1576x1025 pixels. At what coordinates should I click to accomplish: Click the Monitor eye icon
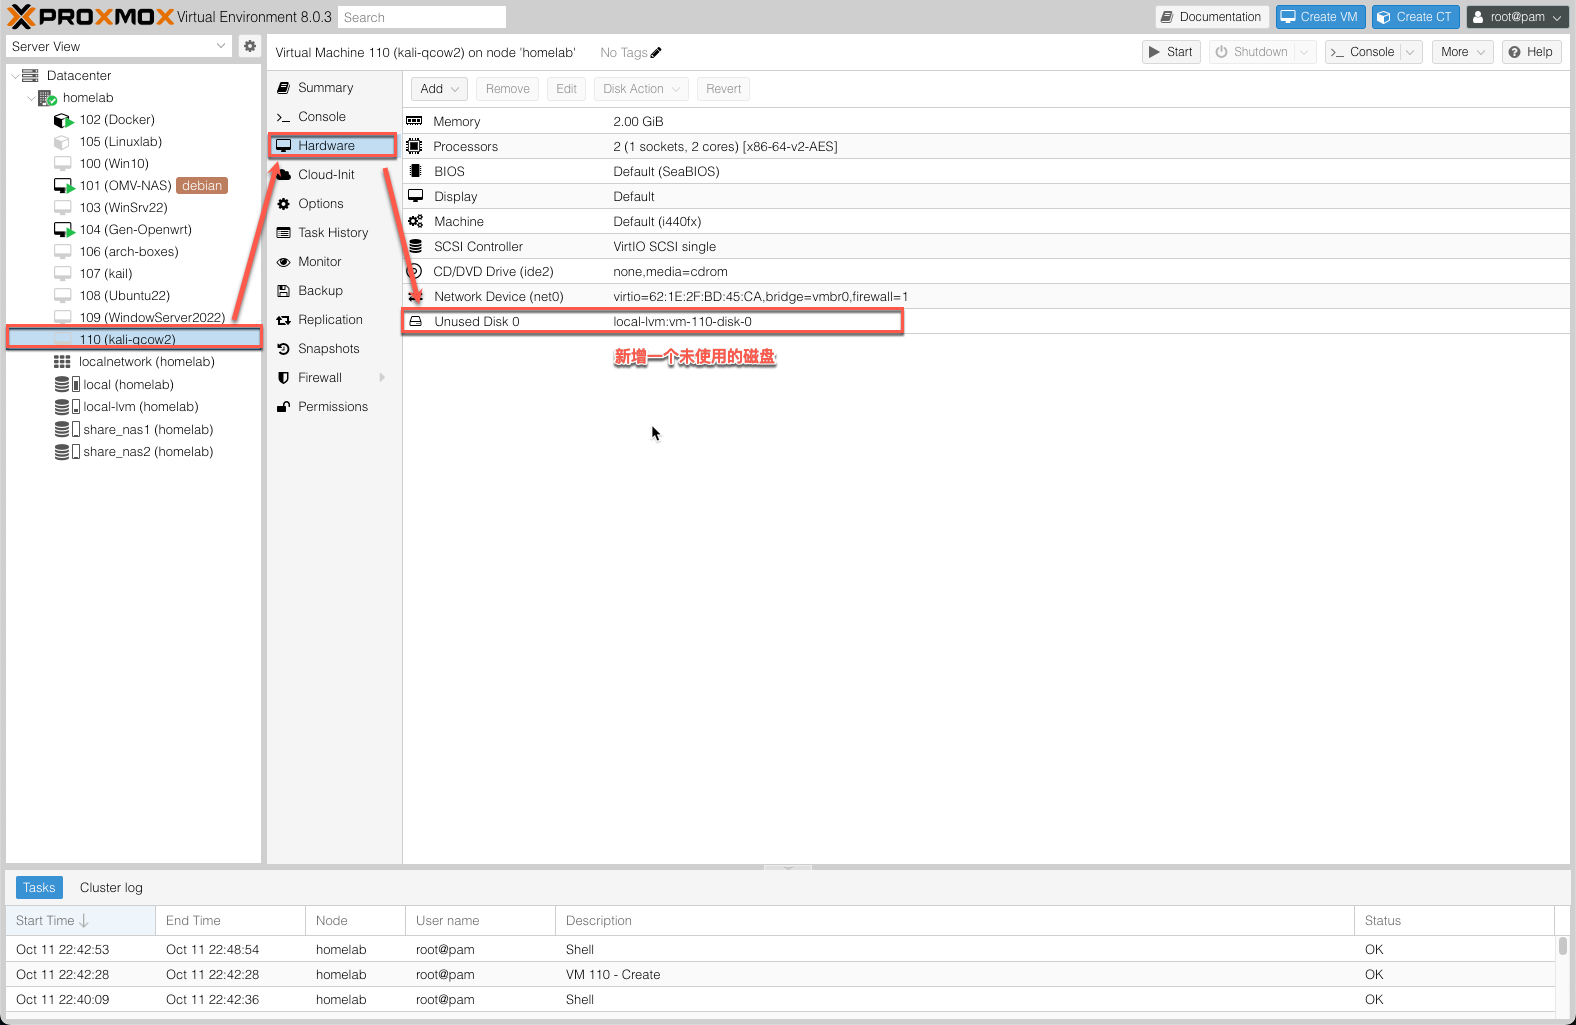[x=284, y=262]
